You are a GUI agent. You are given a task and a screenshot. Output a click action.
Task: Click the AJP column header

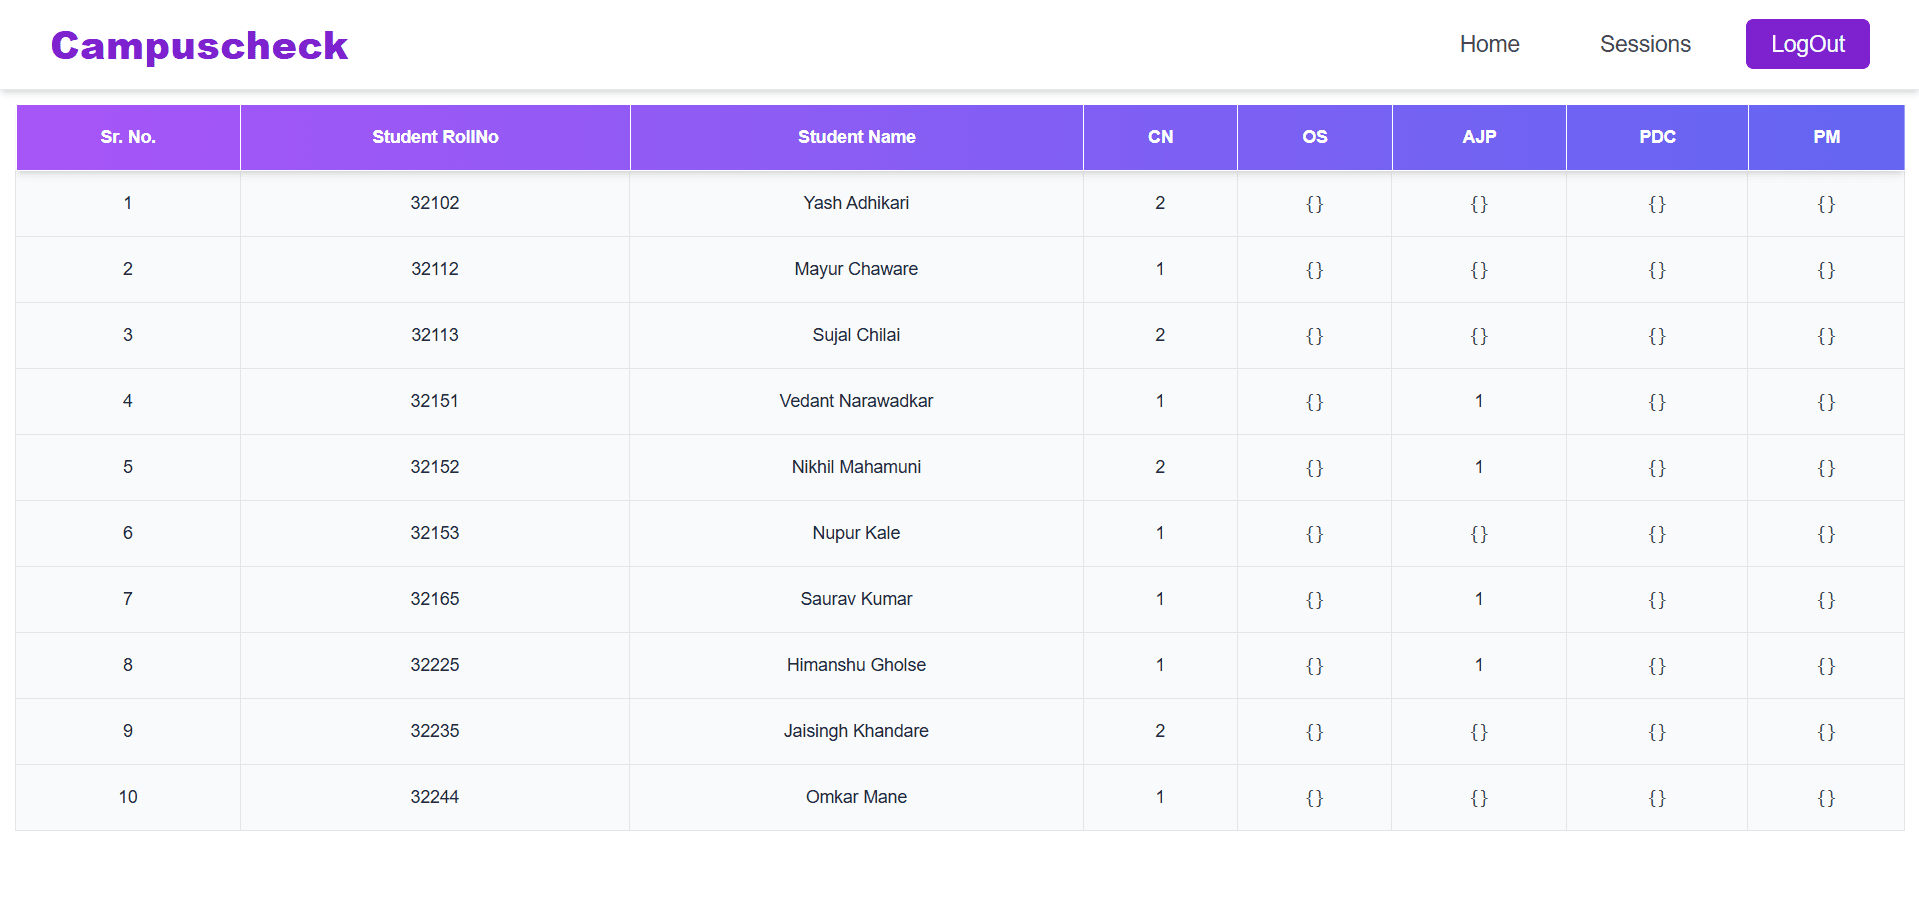1479,137
